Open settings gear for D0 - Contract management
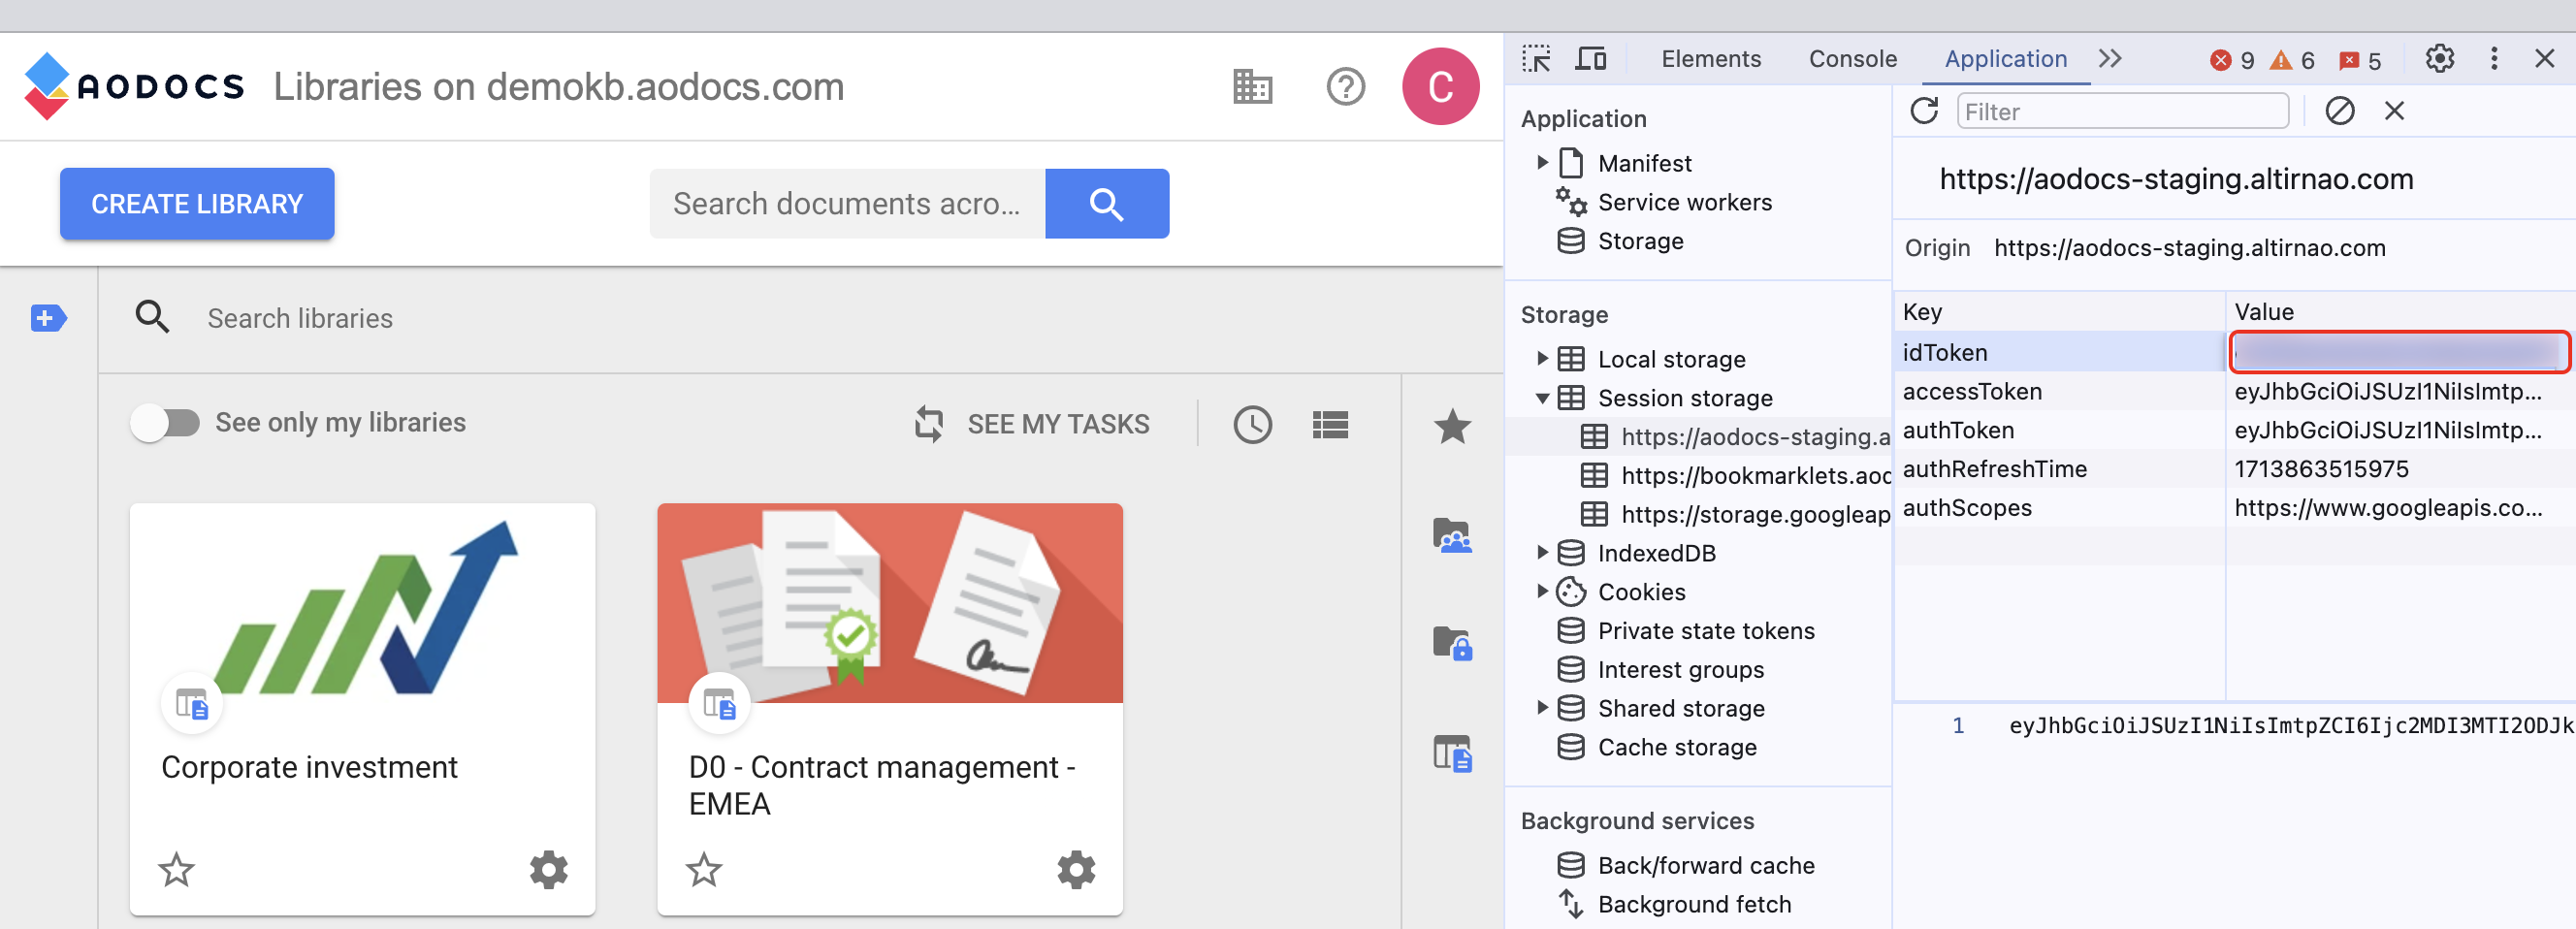 tap(1076, 870)
